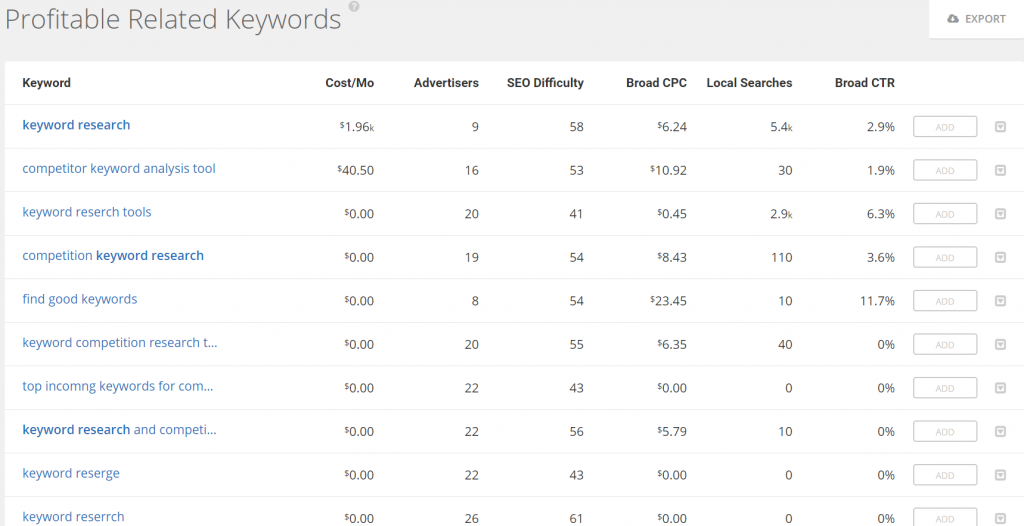Expand dropdown for competitor keyword analysis tool row

click(x=1000, y=171)
